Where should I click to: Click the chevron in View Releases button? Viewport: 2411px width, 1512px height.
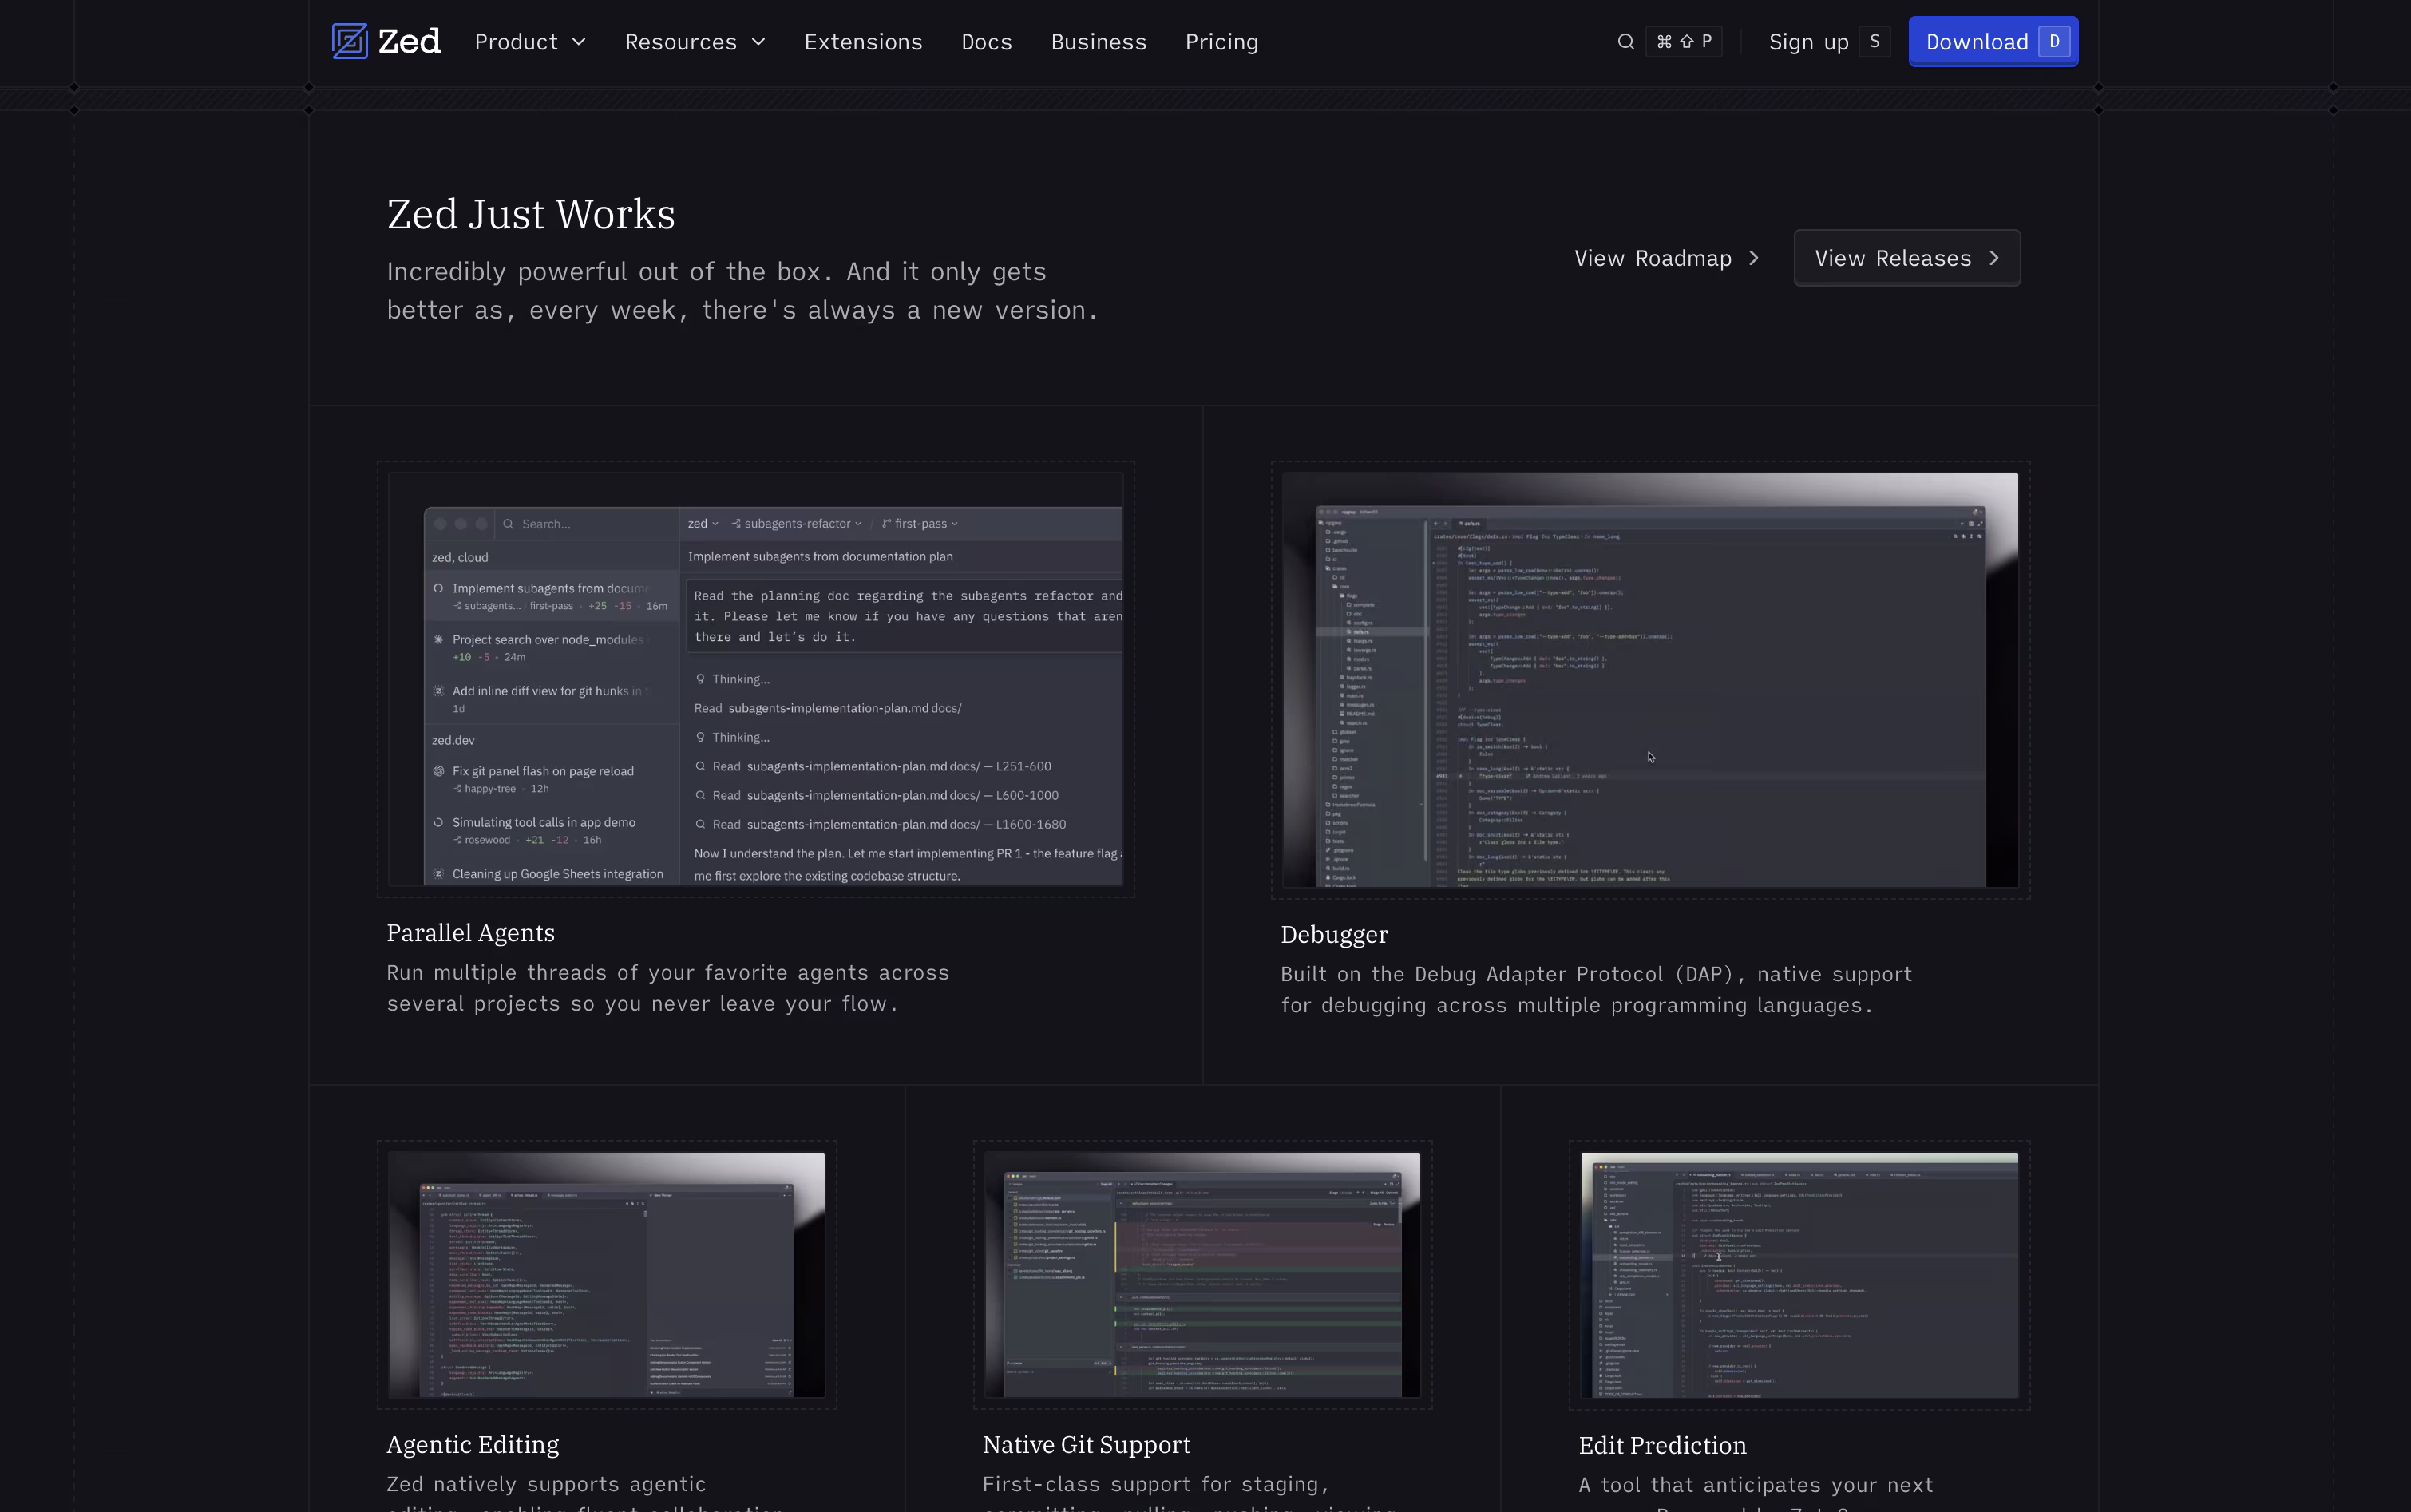1994,258
